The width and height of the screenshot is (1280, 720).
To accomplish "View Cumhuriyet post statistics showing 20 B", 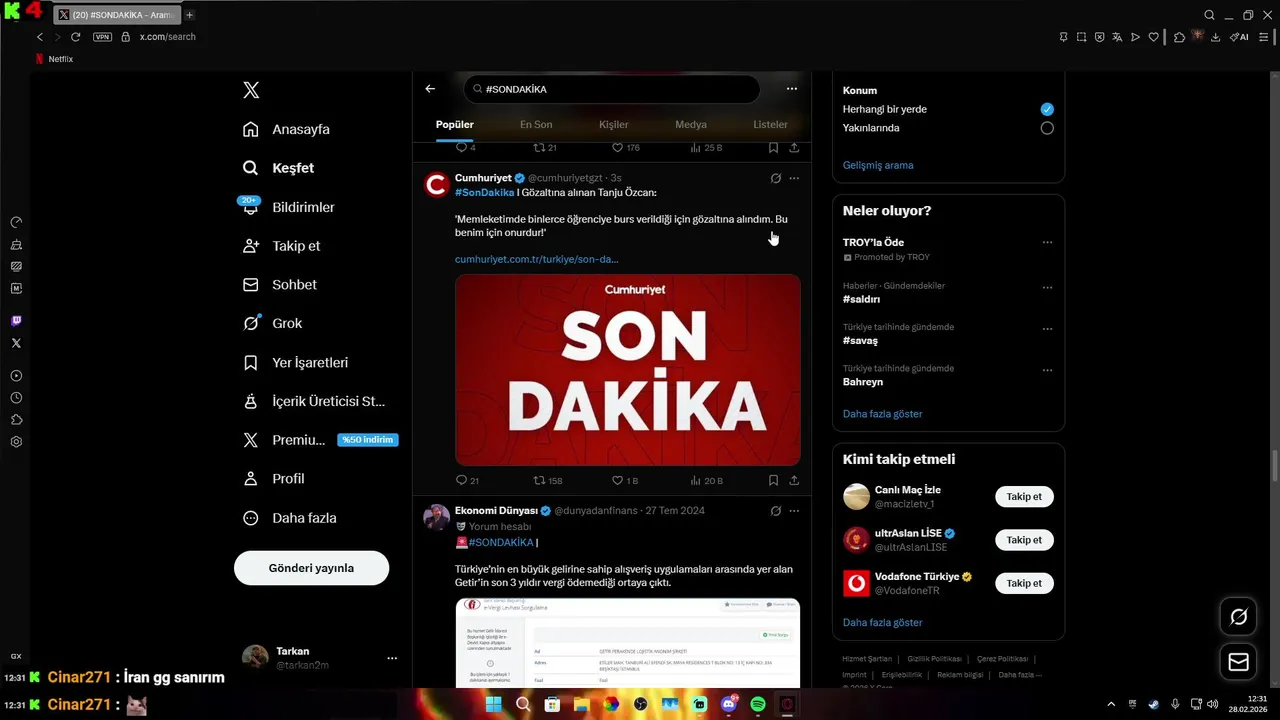I will coord(706,480).
